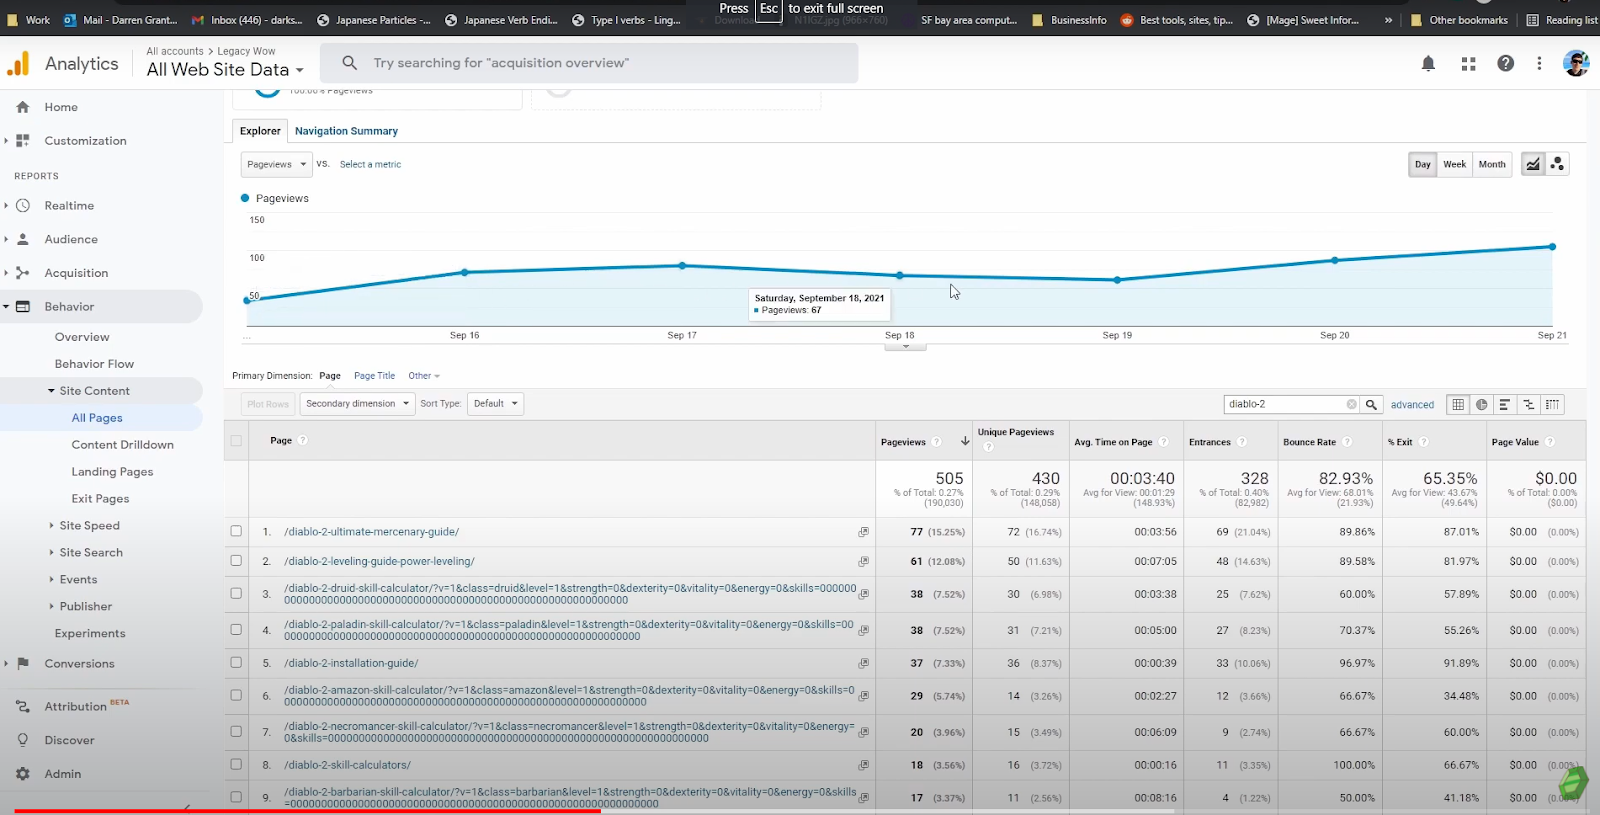Open the mercenary guide page in new window icon
1600x815 pixels.
[863, 532]
